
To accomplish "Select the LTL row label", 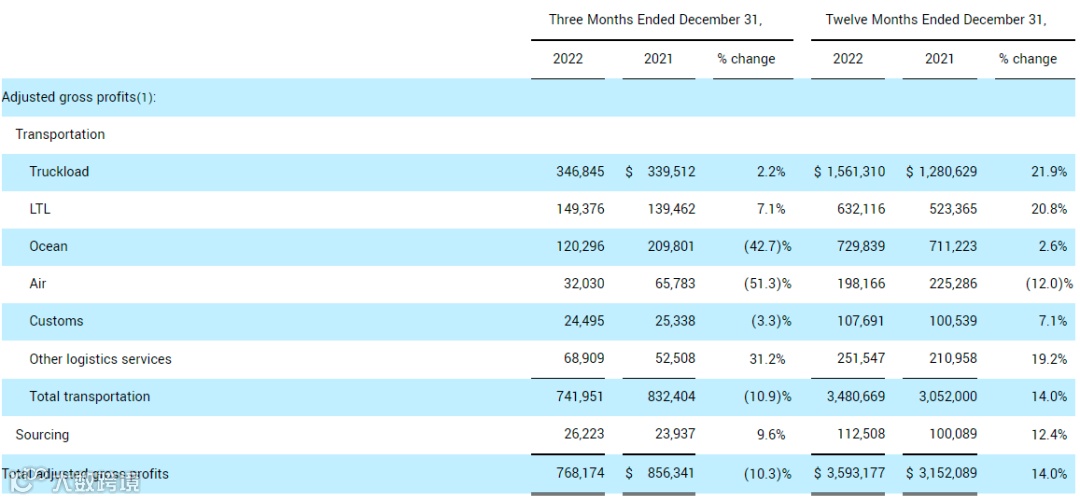I will (40, 209).
